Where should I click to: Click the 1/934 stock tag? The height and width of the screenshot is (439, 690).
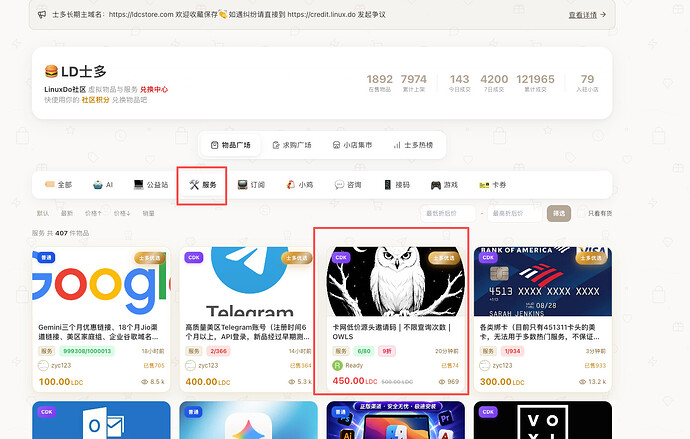tap(512, 351)
